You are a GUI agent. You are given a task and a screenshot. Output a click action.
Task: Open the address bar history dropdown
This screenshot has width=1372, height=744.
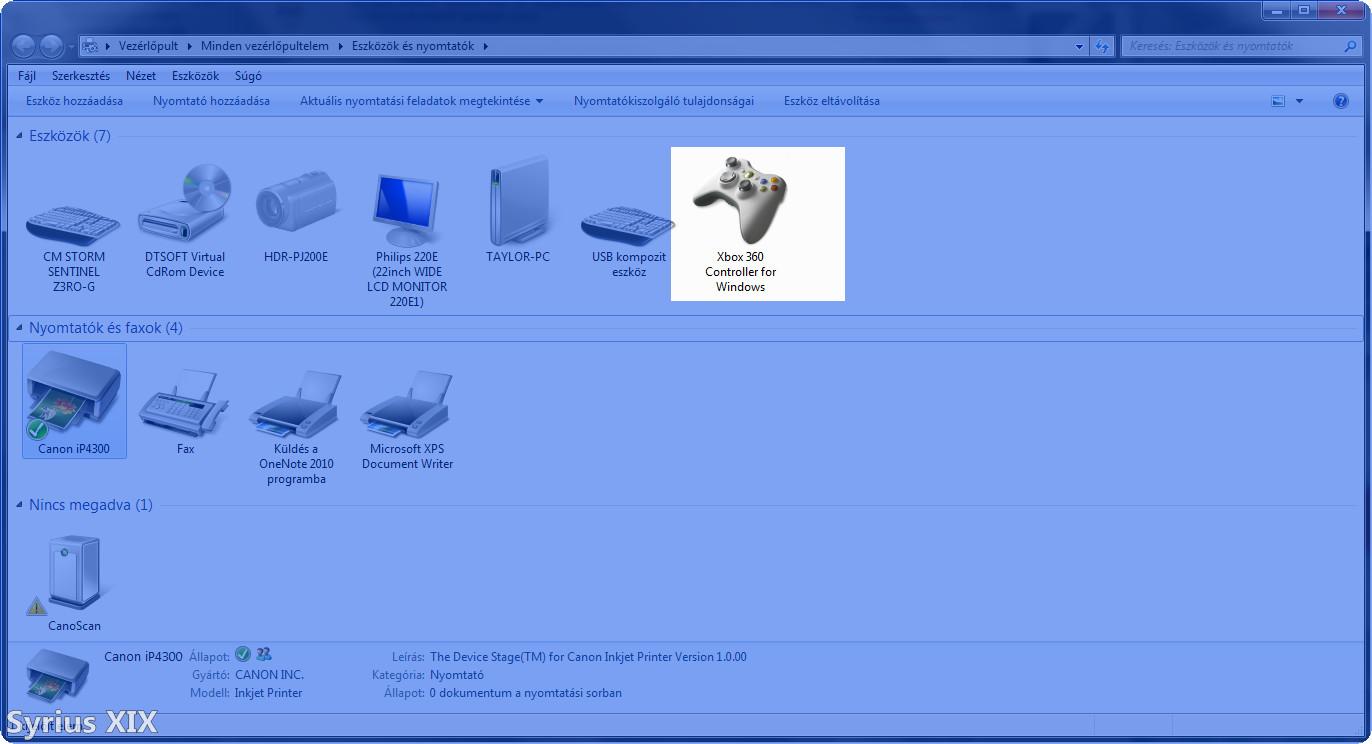pyautogui.click(x=1079, y=46)
